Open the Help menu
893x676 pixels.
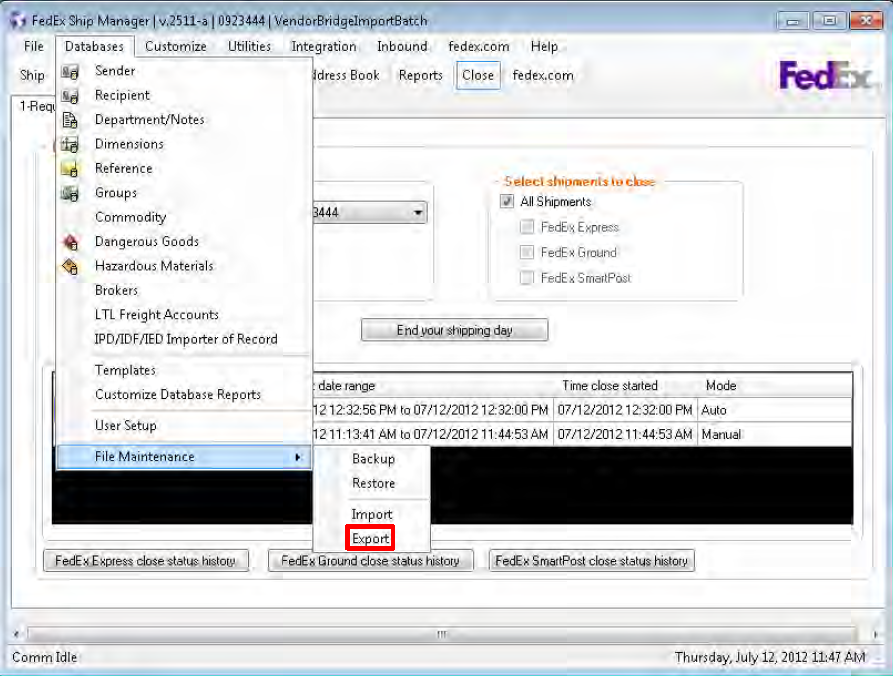(x=544, y=46)
